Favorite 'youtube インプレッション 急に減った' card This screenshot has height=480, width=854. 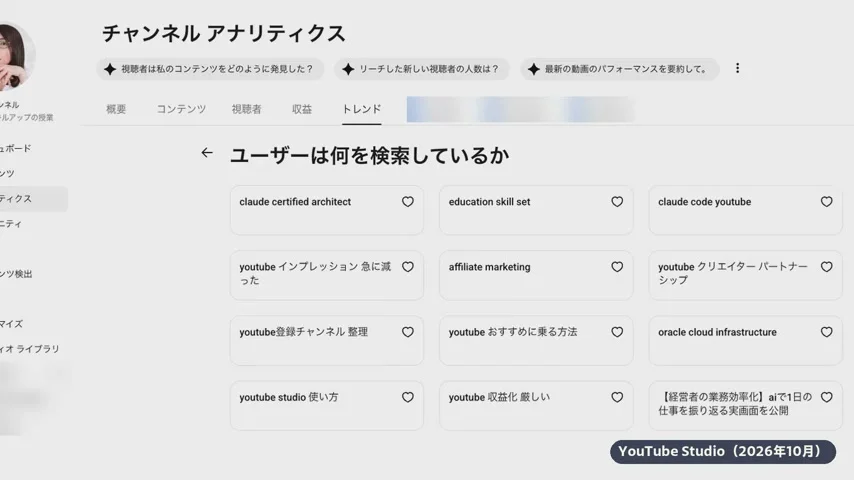tap(407, 267)
